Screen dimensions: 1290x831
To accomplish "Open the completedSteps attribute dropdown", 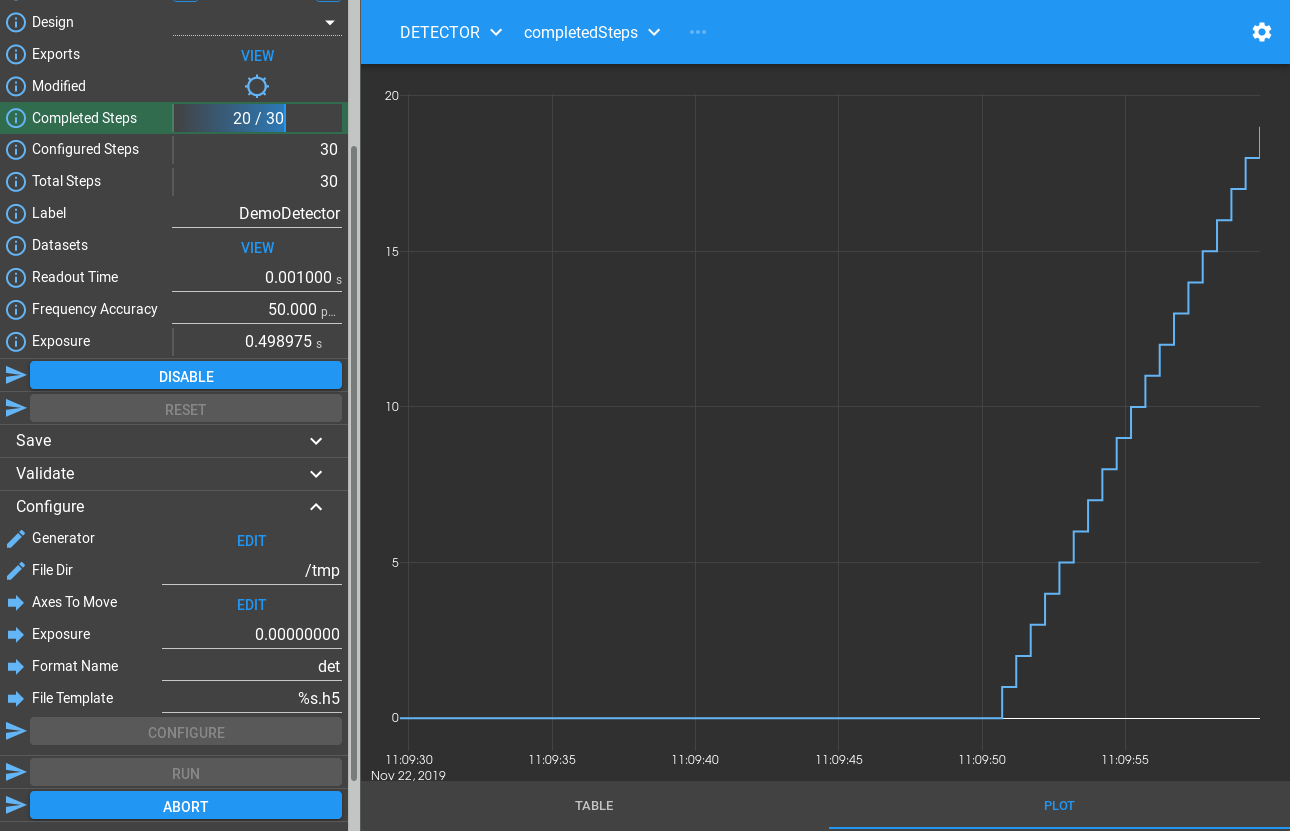I will pos(592,32).
